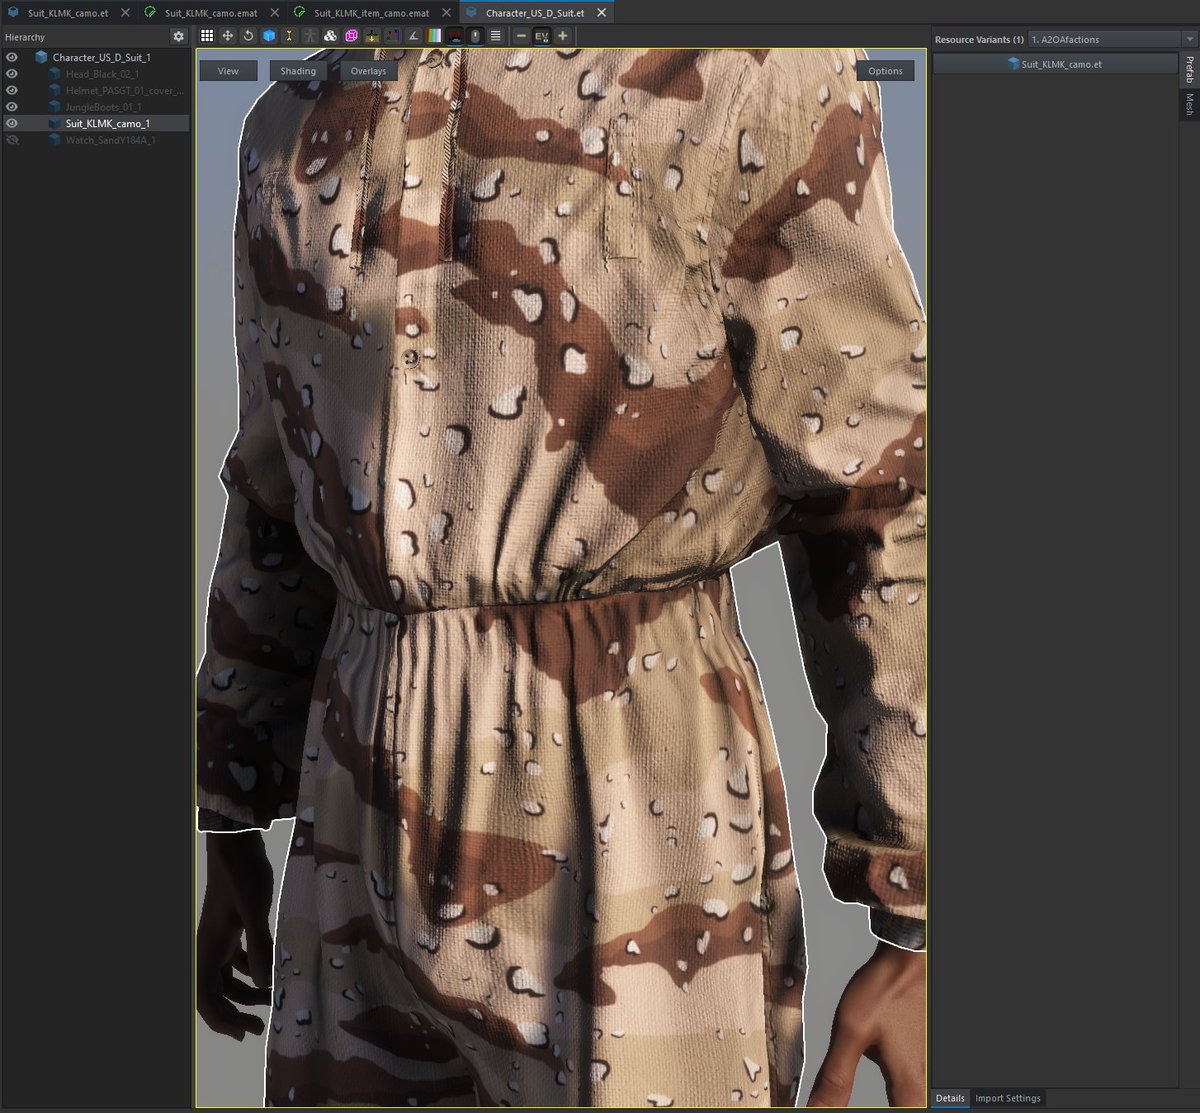
Task: Open the View viewport menu
Action: click(x=228, y=71)
